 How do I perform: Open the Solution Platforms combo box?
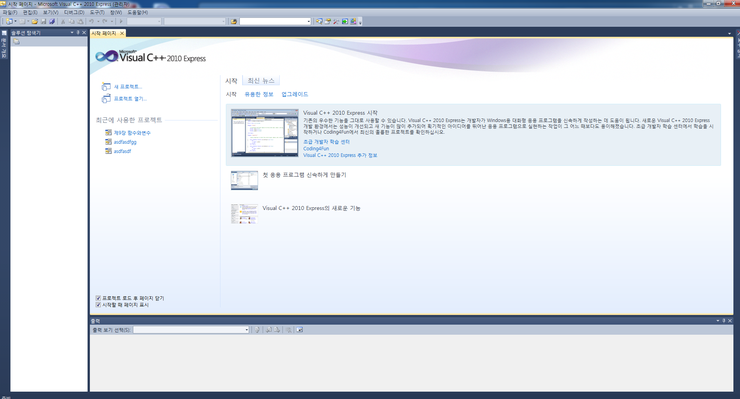click(195, 21)
